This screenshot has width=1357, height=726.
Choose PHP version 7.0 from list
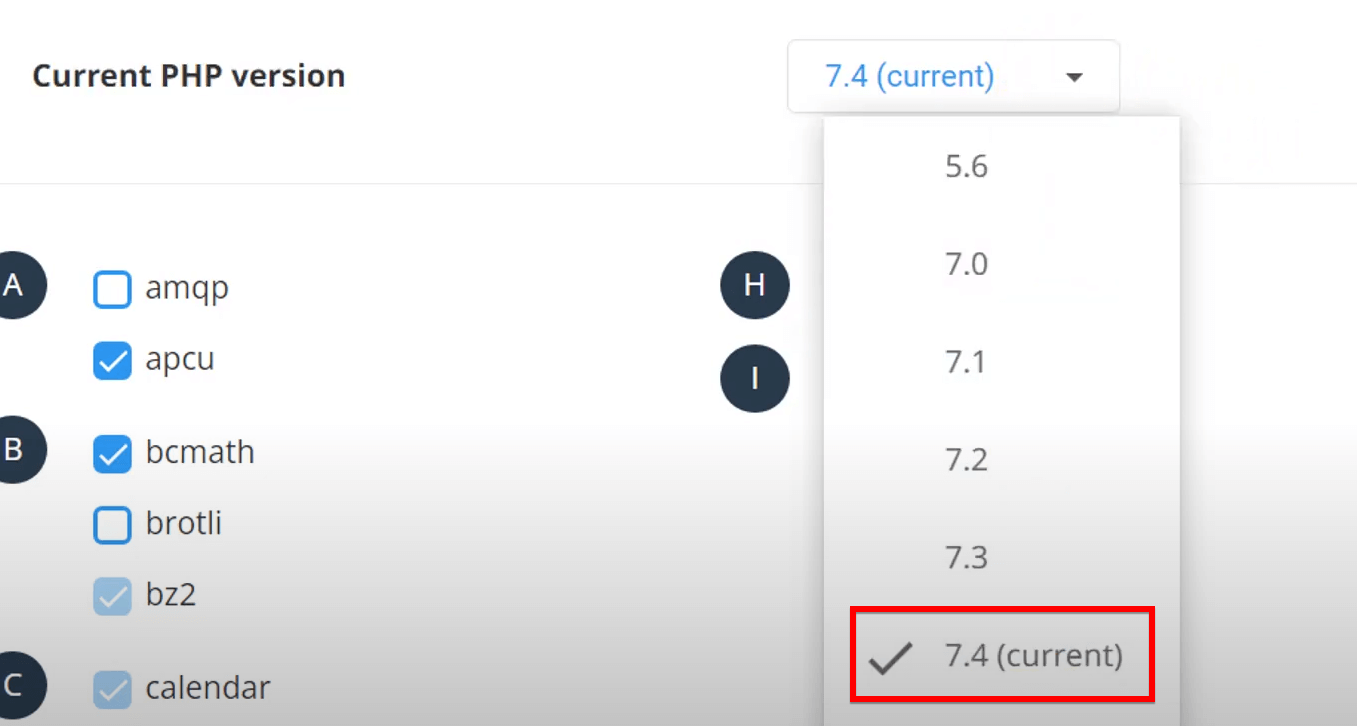click(x=966, y=264)
